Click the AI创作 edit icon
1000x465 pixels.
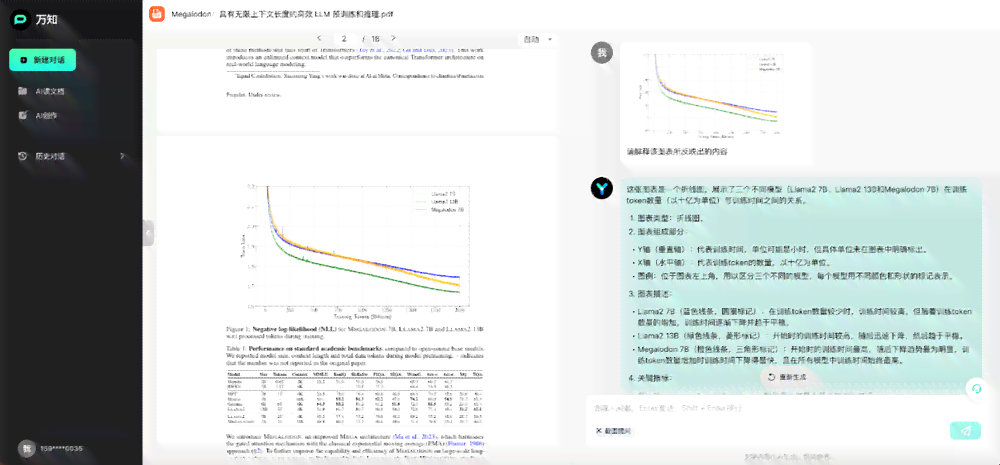[22, 115]
